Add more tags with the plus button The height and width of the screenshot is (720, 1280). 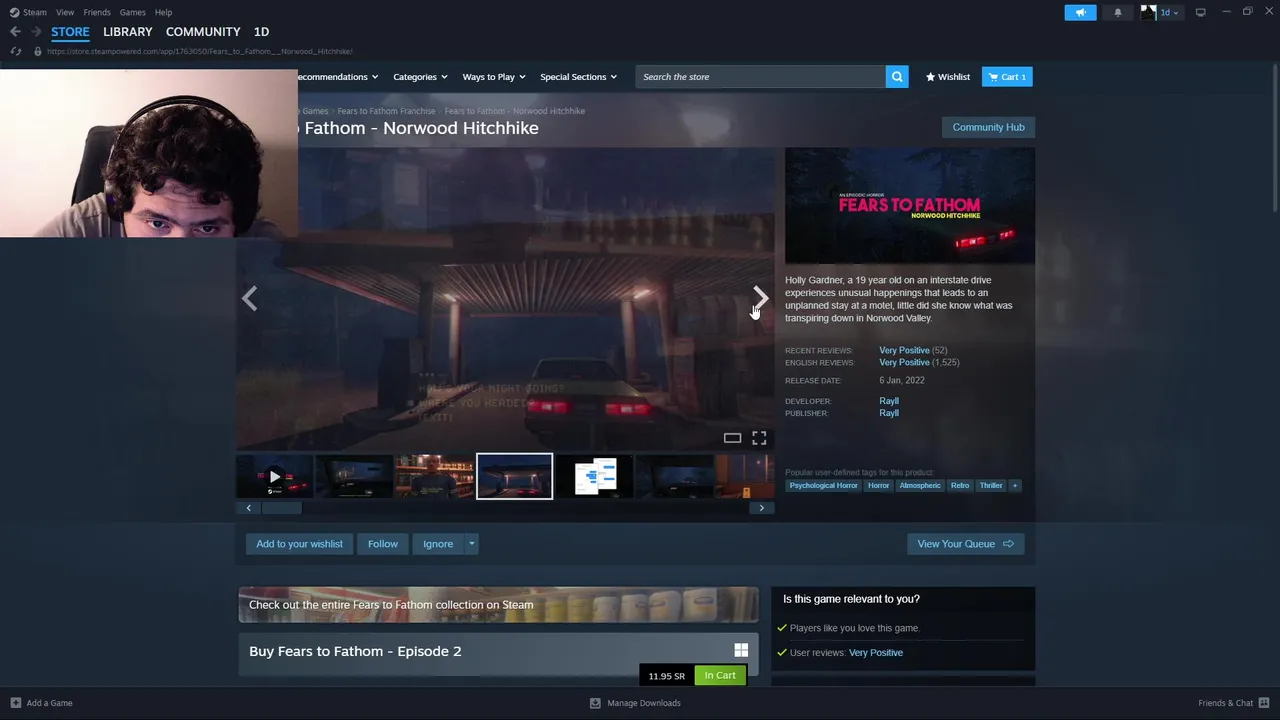tap(1014, 485)
